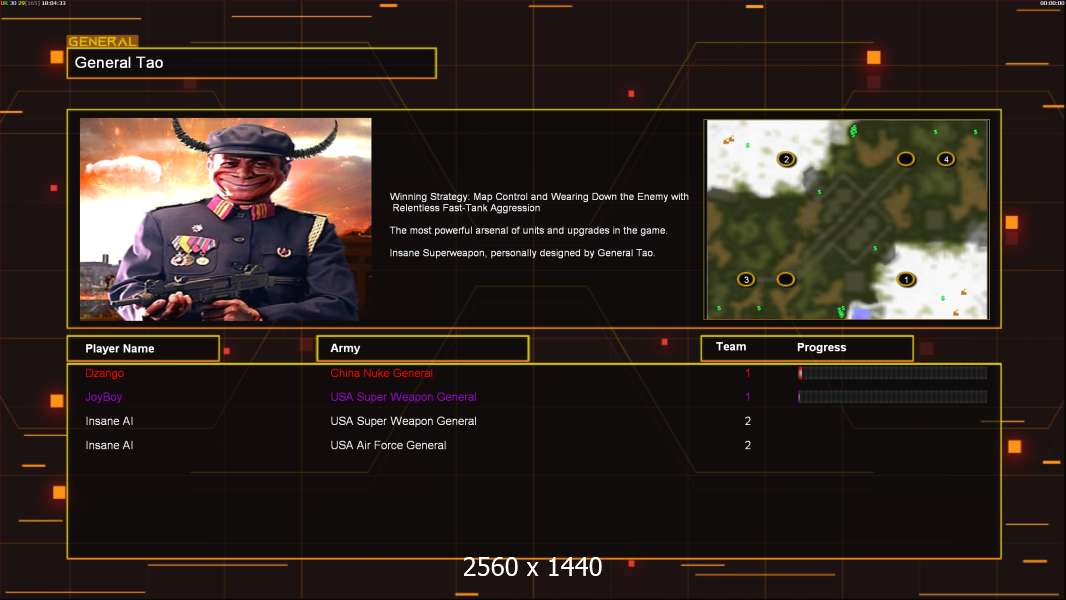The image size is (1066, 600).
Task: Click JoyBoy's USA Super Weapon General army
Action: 403,397
